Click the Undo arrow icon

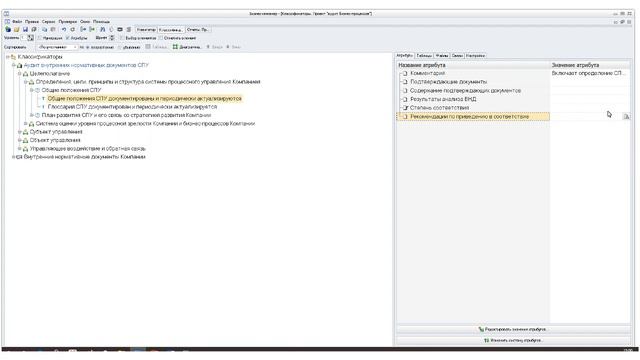tap(64, 29)
